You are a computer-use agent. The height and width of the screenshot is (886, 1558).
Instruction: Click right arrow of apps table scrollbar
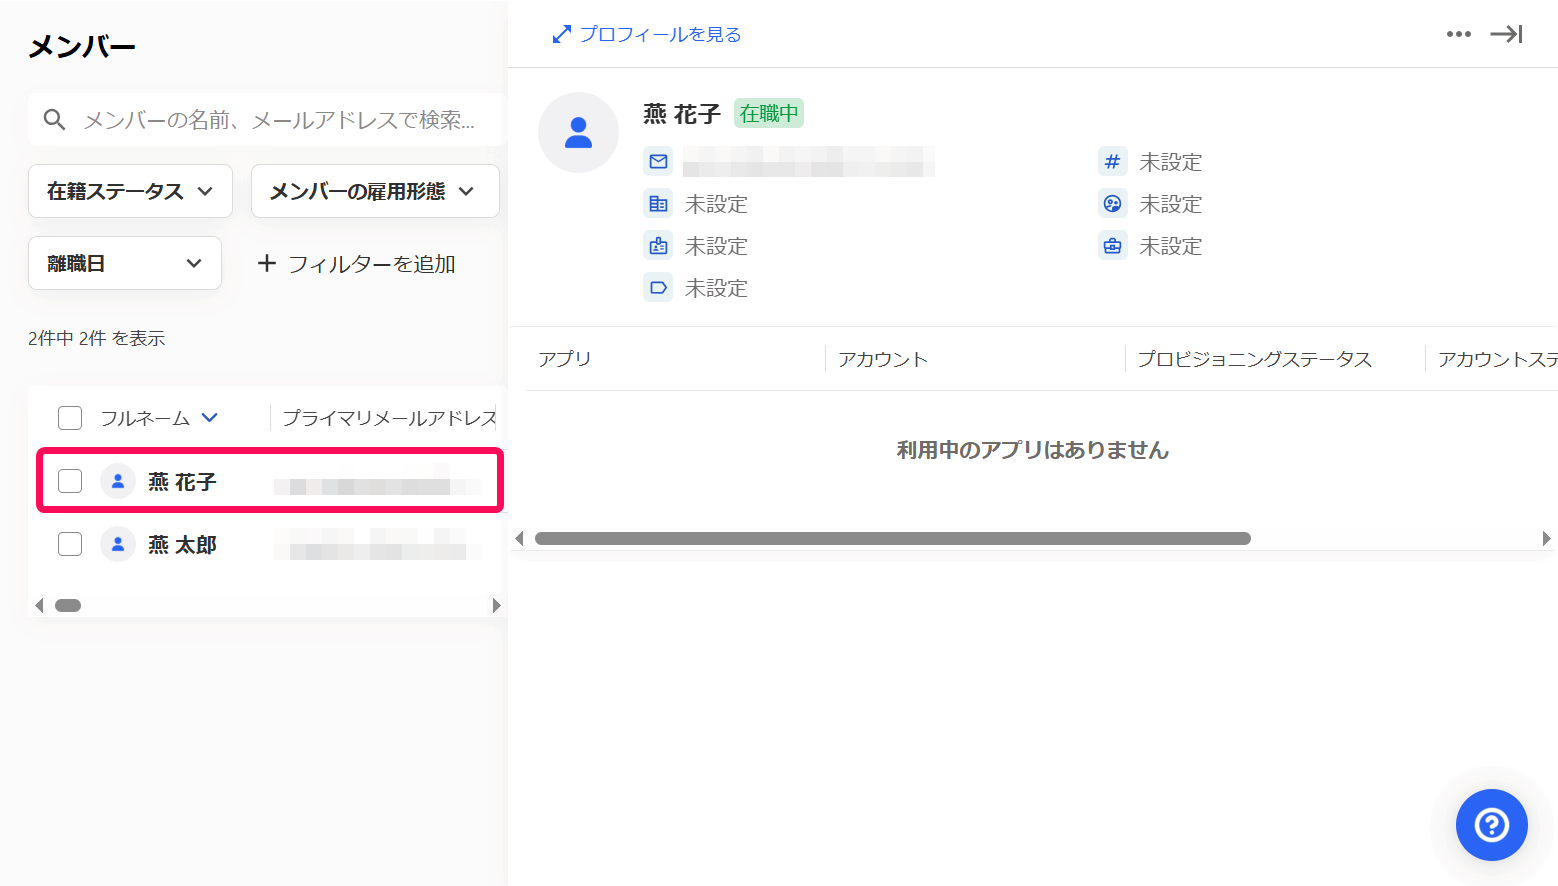(x=1546, y=538)
